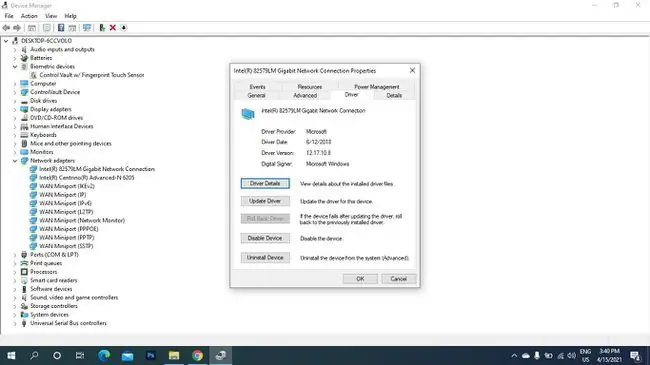Select Intel(R) 82579LM Gigabit Network Connection in tree
The width and height of the screenshot is (650, 365).
coord(97,169)
